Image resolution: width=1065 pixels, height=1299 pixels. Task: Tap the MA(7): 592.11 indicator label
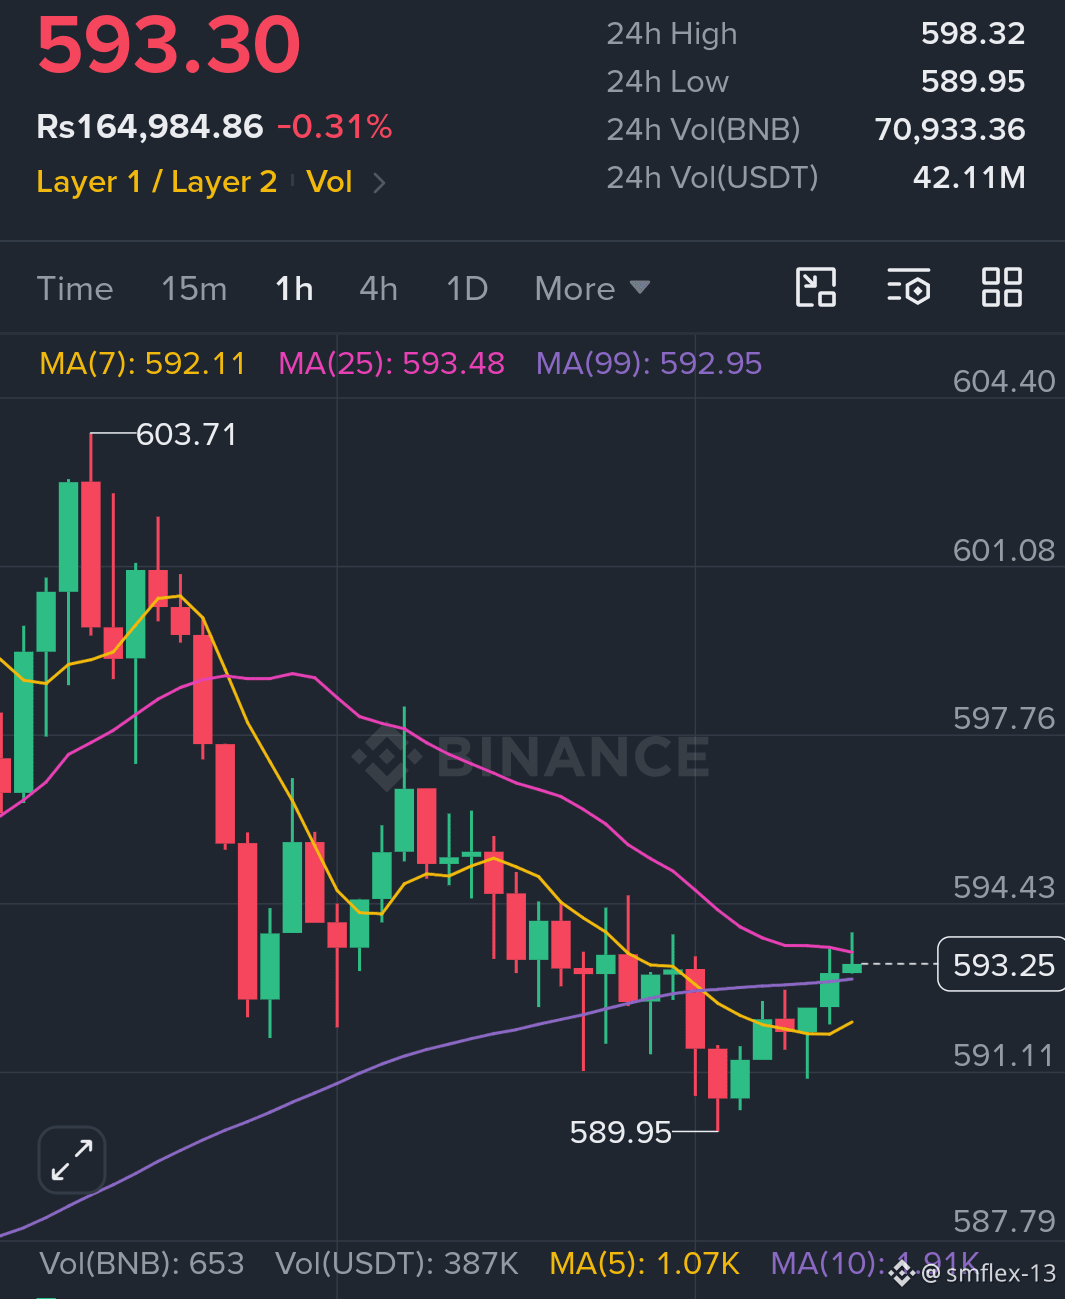[x=142, y=363]
